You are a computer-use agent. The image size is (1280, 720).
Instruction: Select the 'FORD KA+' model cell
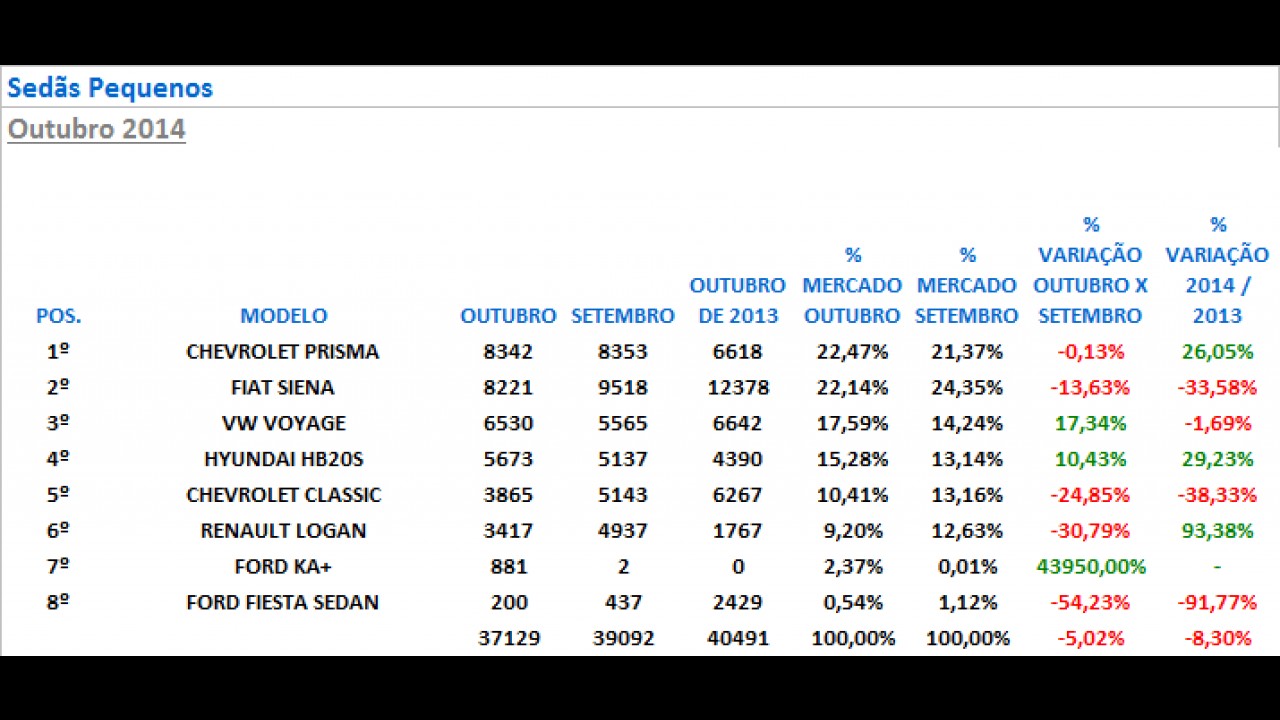point(283,567)
